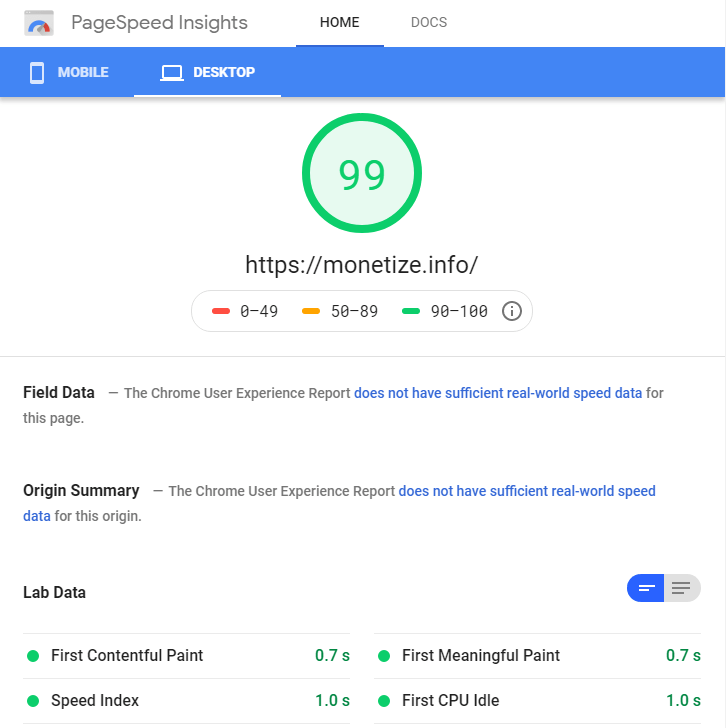Open the score range info icon
The height and width of the screenshot is (728, 726).
coord(512,311)
